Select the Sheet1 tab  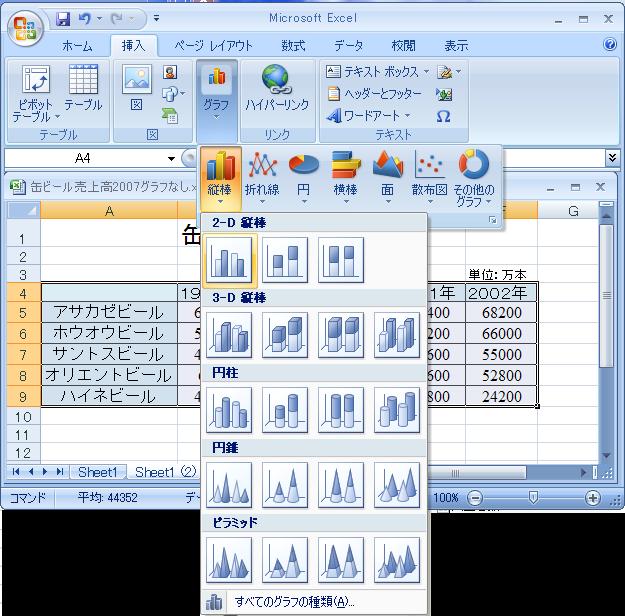coord(98,472)
